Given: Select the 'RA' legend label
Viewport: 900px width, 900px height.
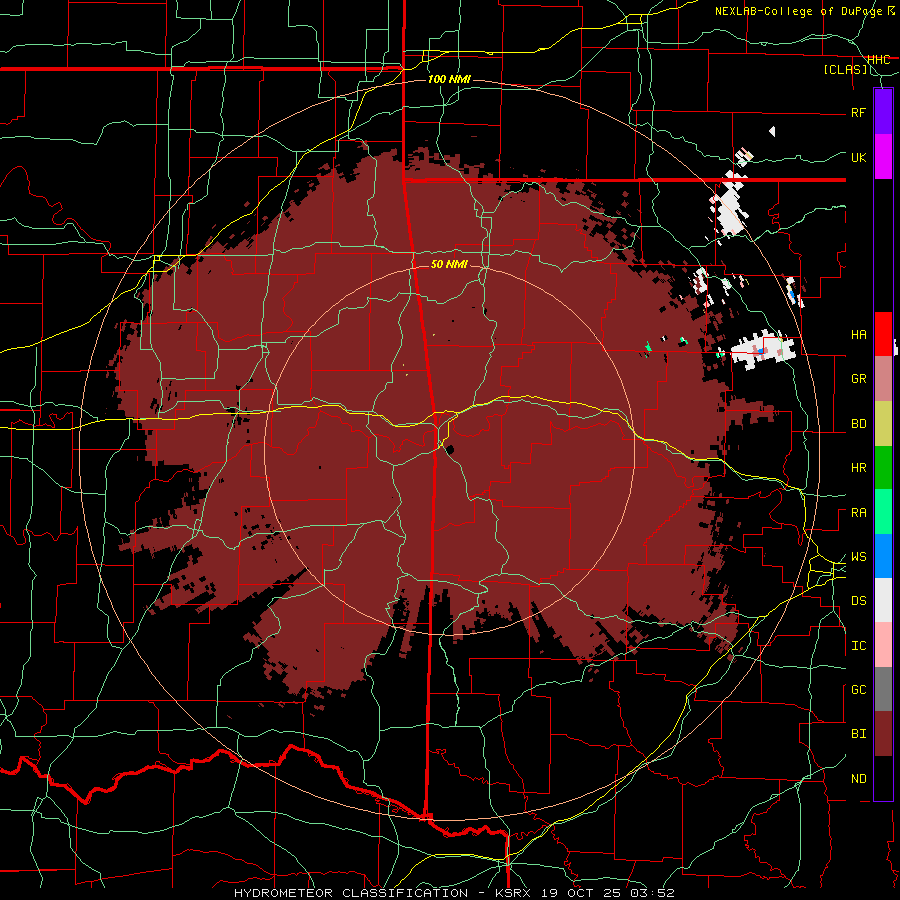Looking at the screenshot, I should (858, 513).
